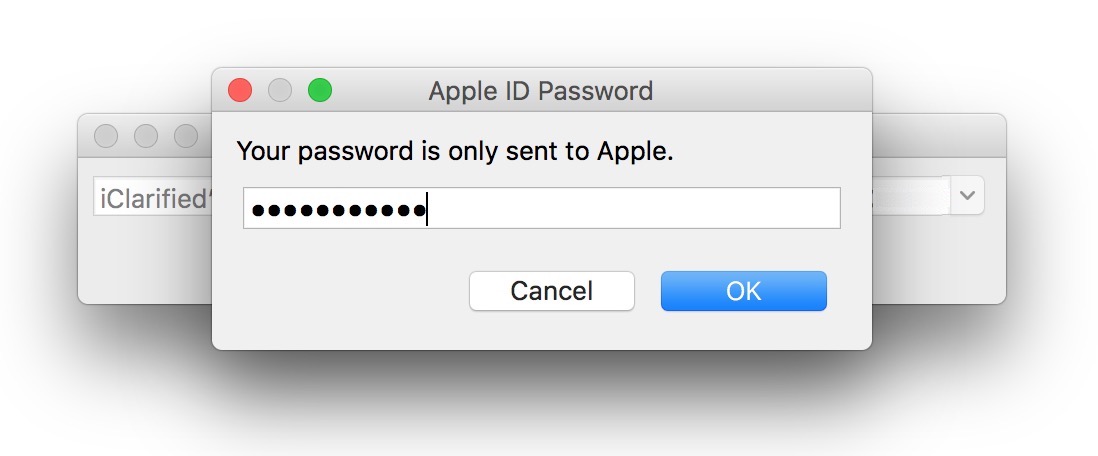Click the background window's leftmost gray button
The width and height of the screenshot is (1098, 456).
tap(106, 135)
